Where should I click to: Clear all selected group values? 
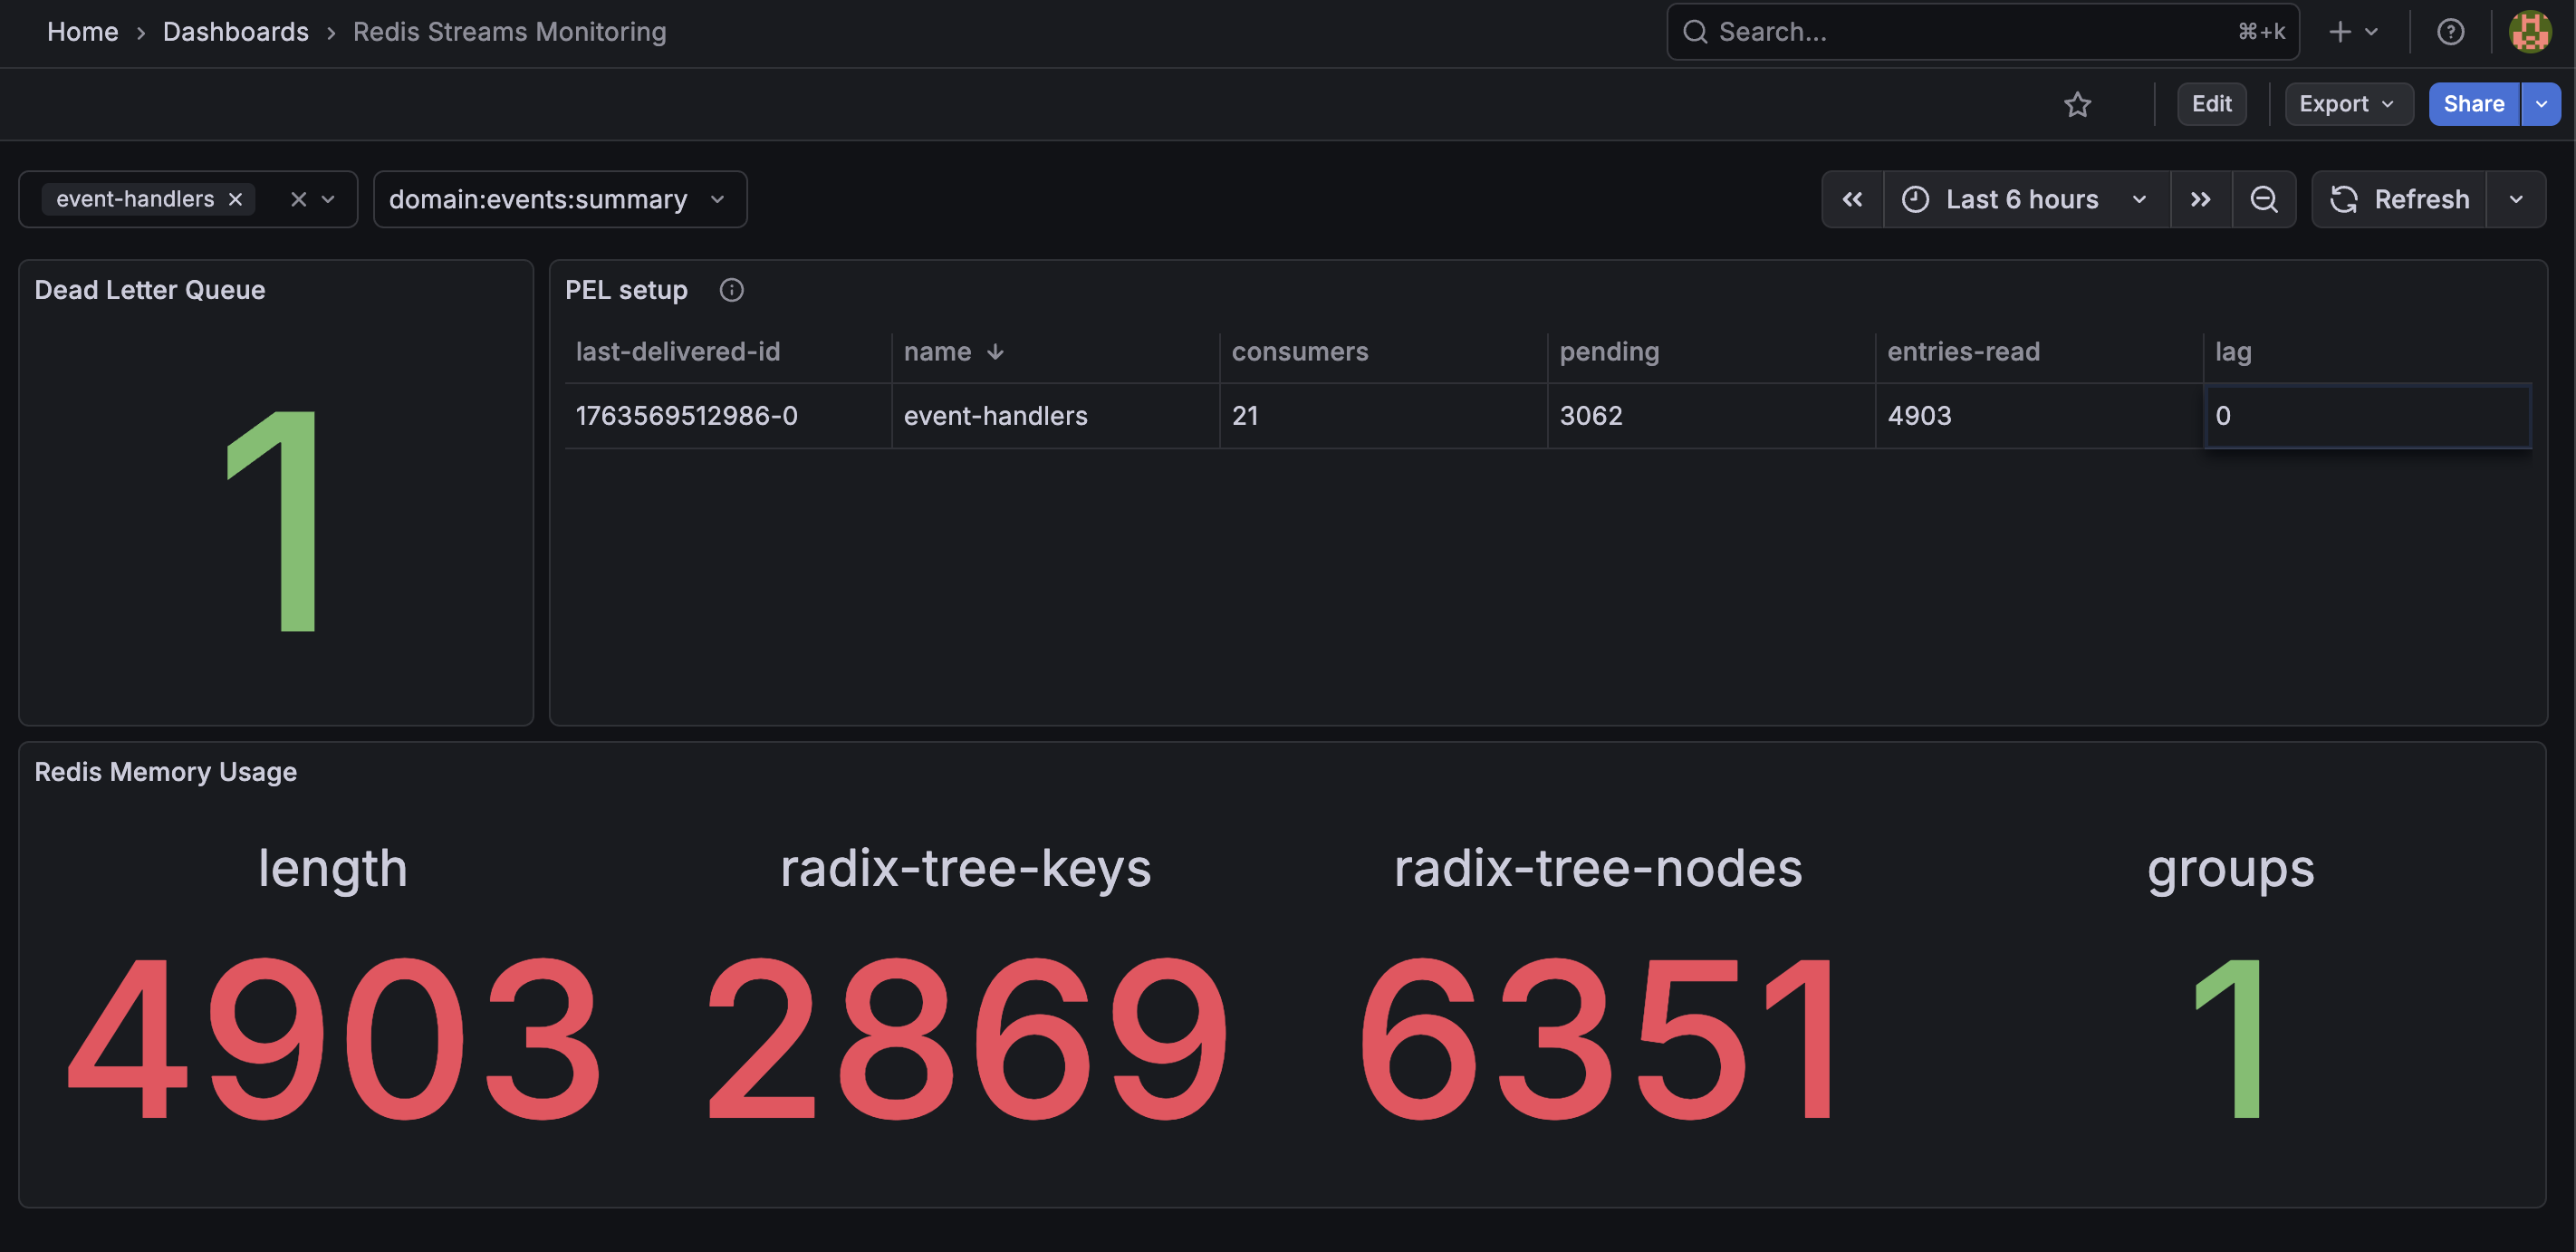(x=298, y=199)
